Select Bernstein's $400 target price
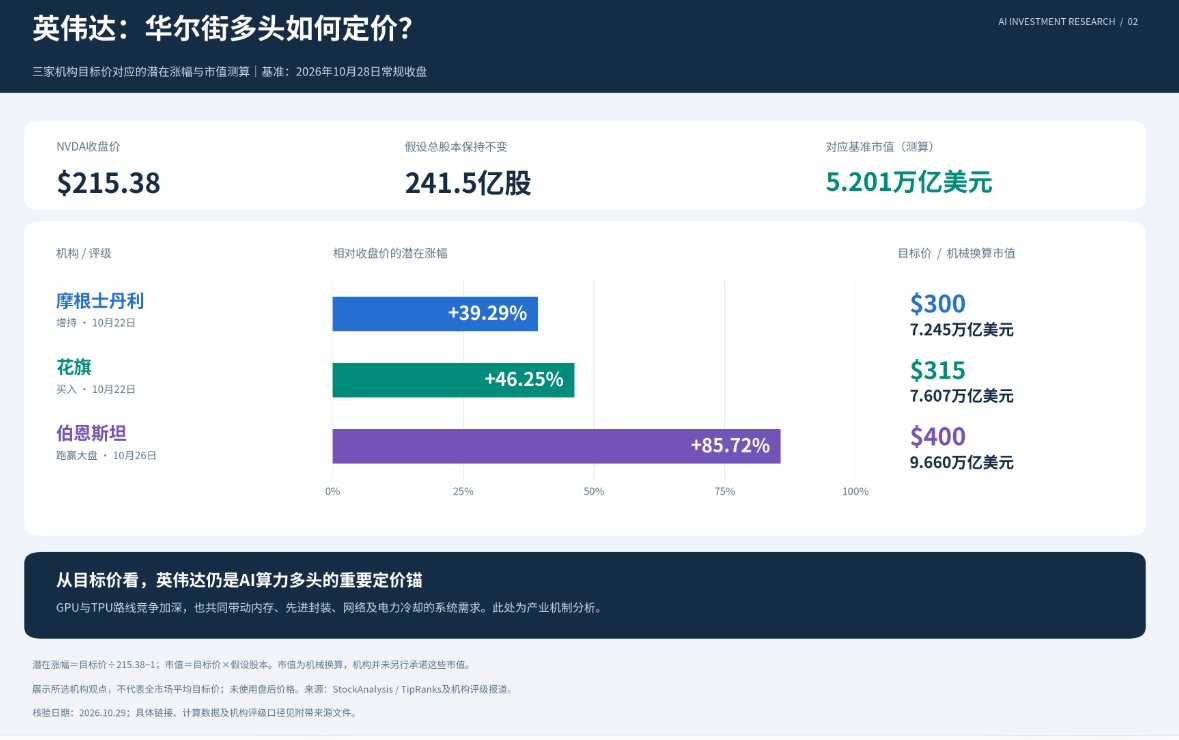The height and width of the screenshot is (740, 1179). click(938, 437)
